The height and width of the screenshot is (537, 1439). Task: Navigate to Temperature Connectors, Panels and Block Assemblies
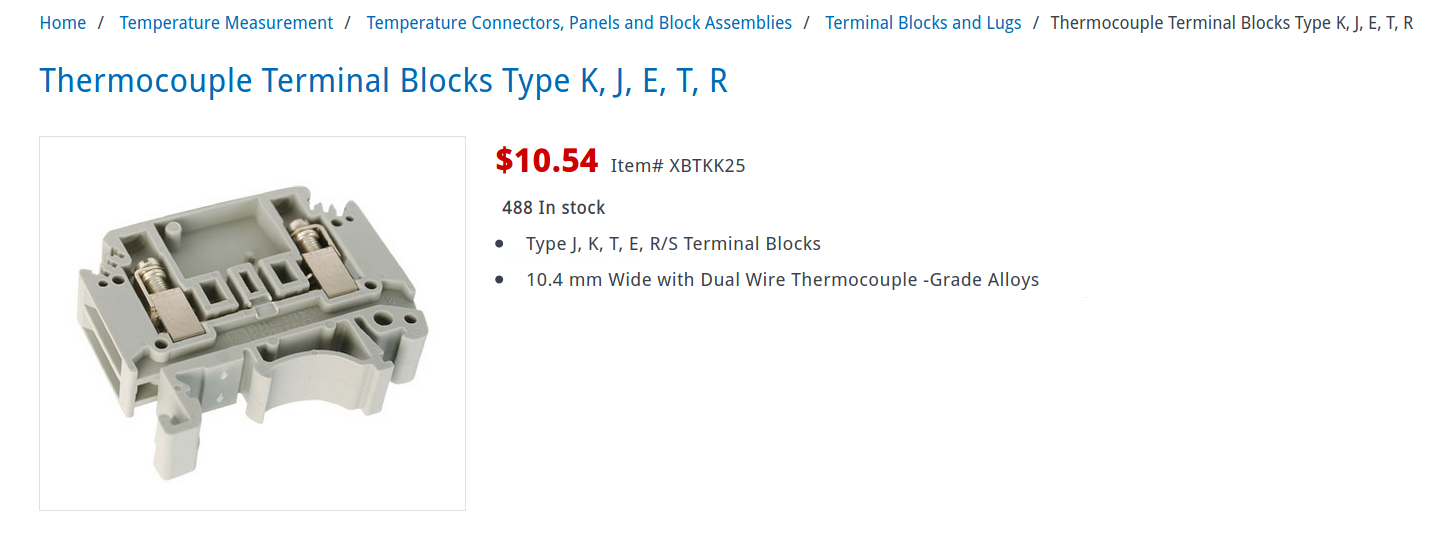click(x=579, y=23)
